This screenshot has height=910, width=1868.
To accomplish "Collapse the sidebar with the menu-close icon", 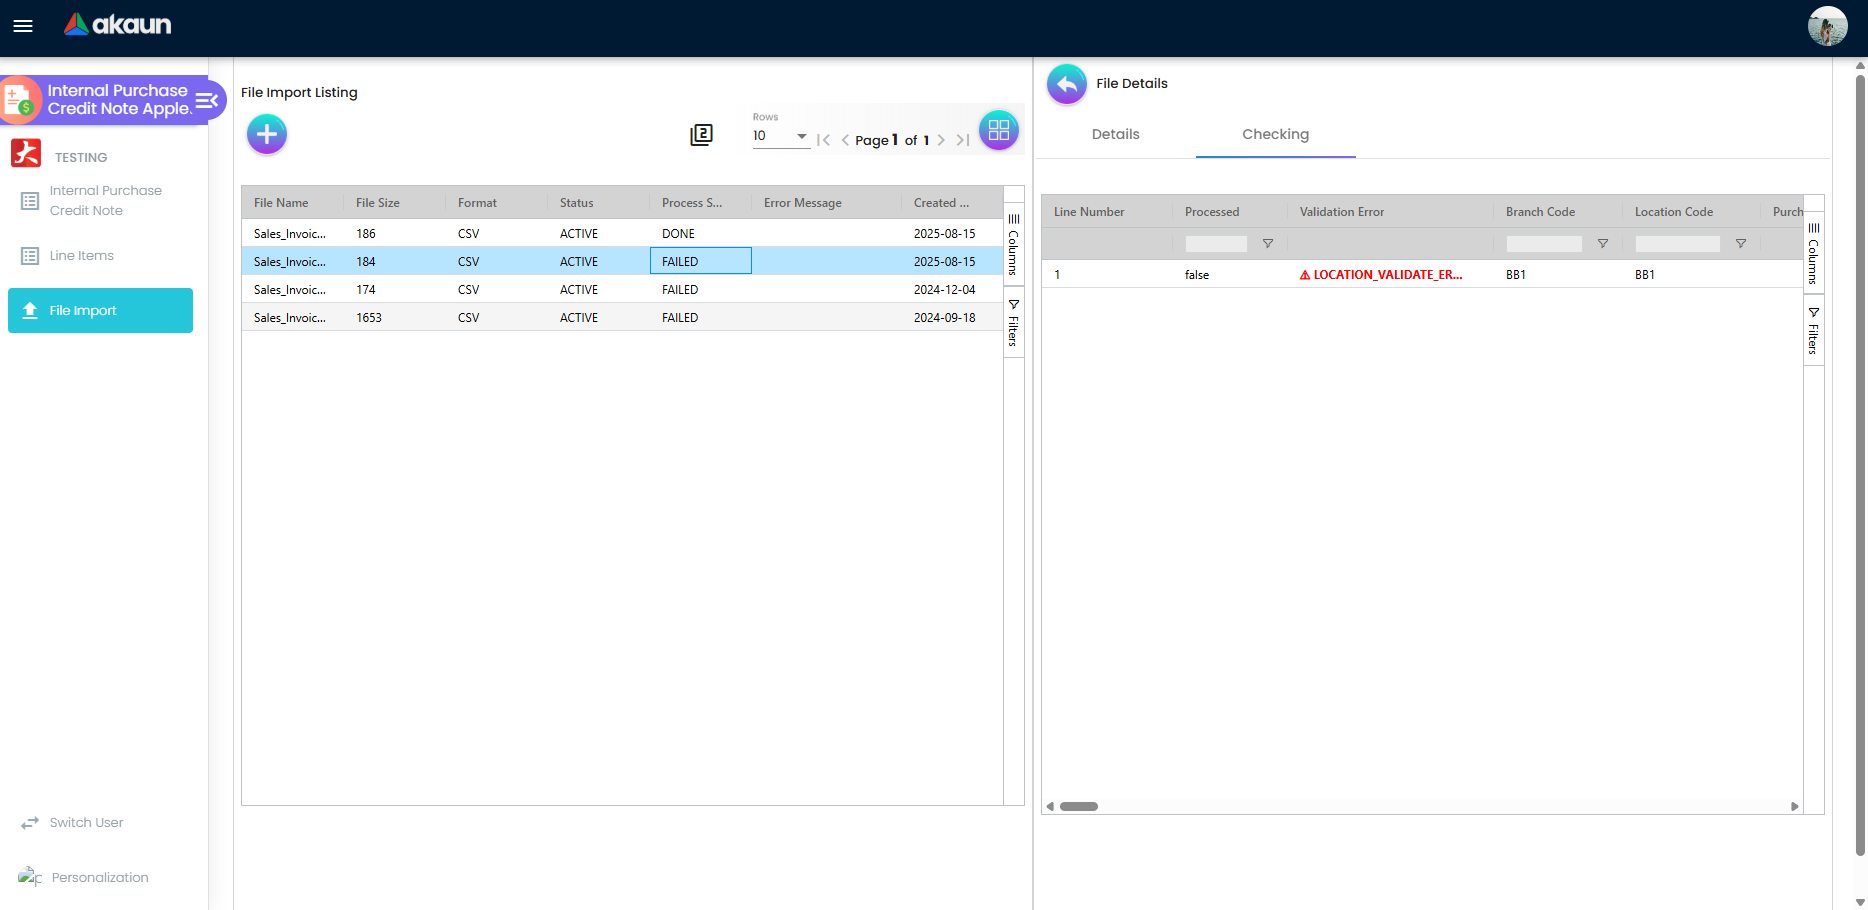I will click(207, 100).
